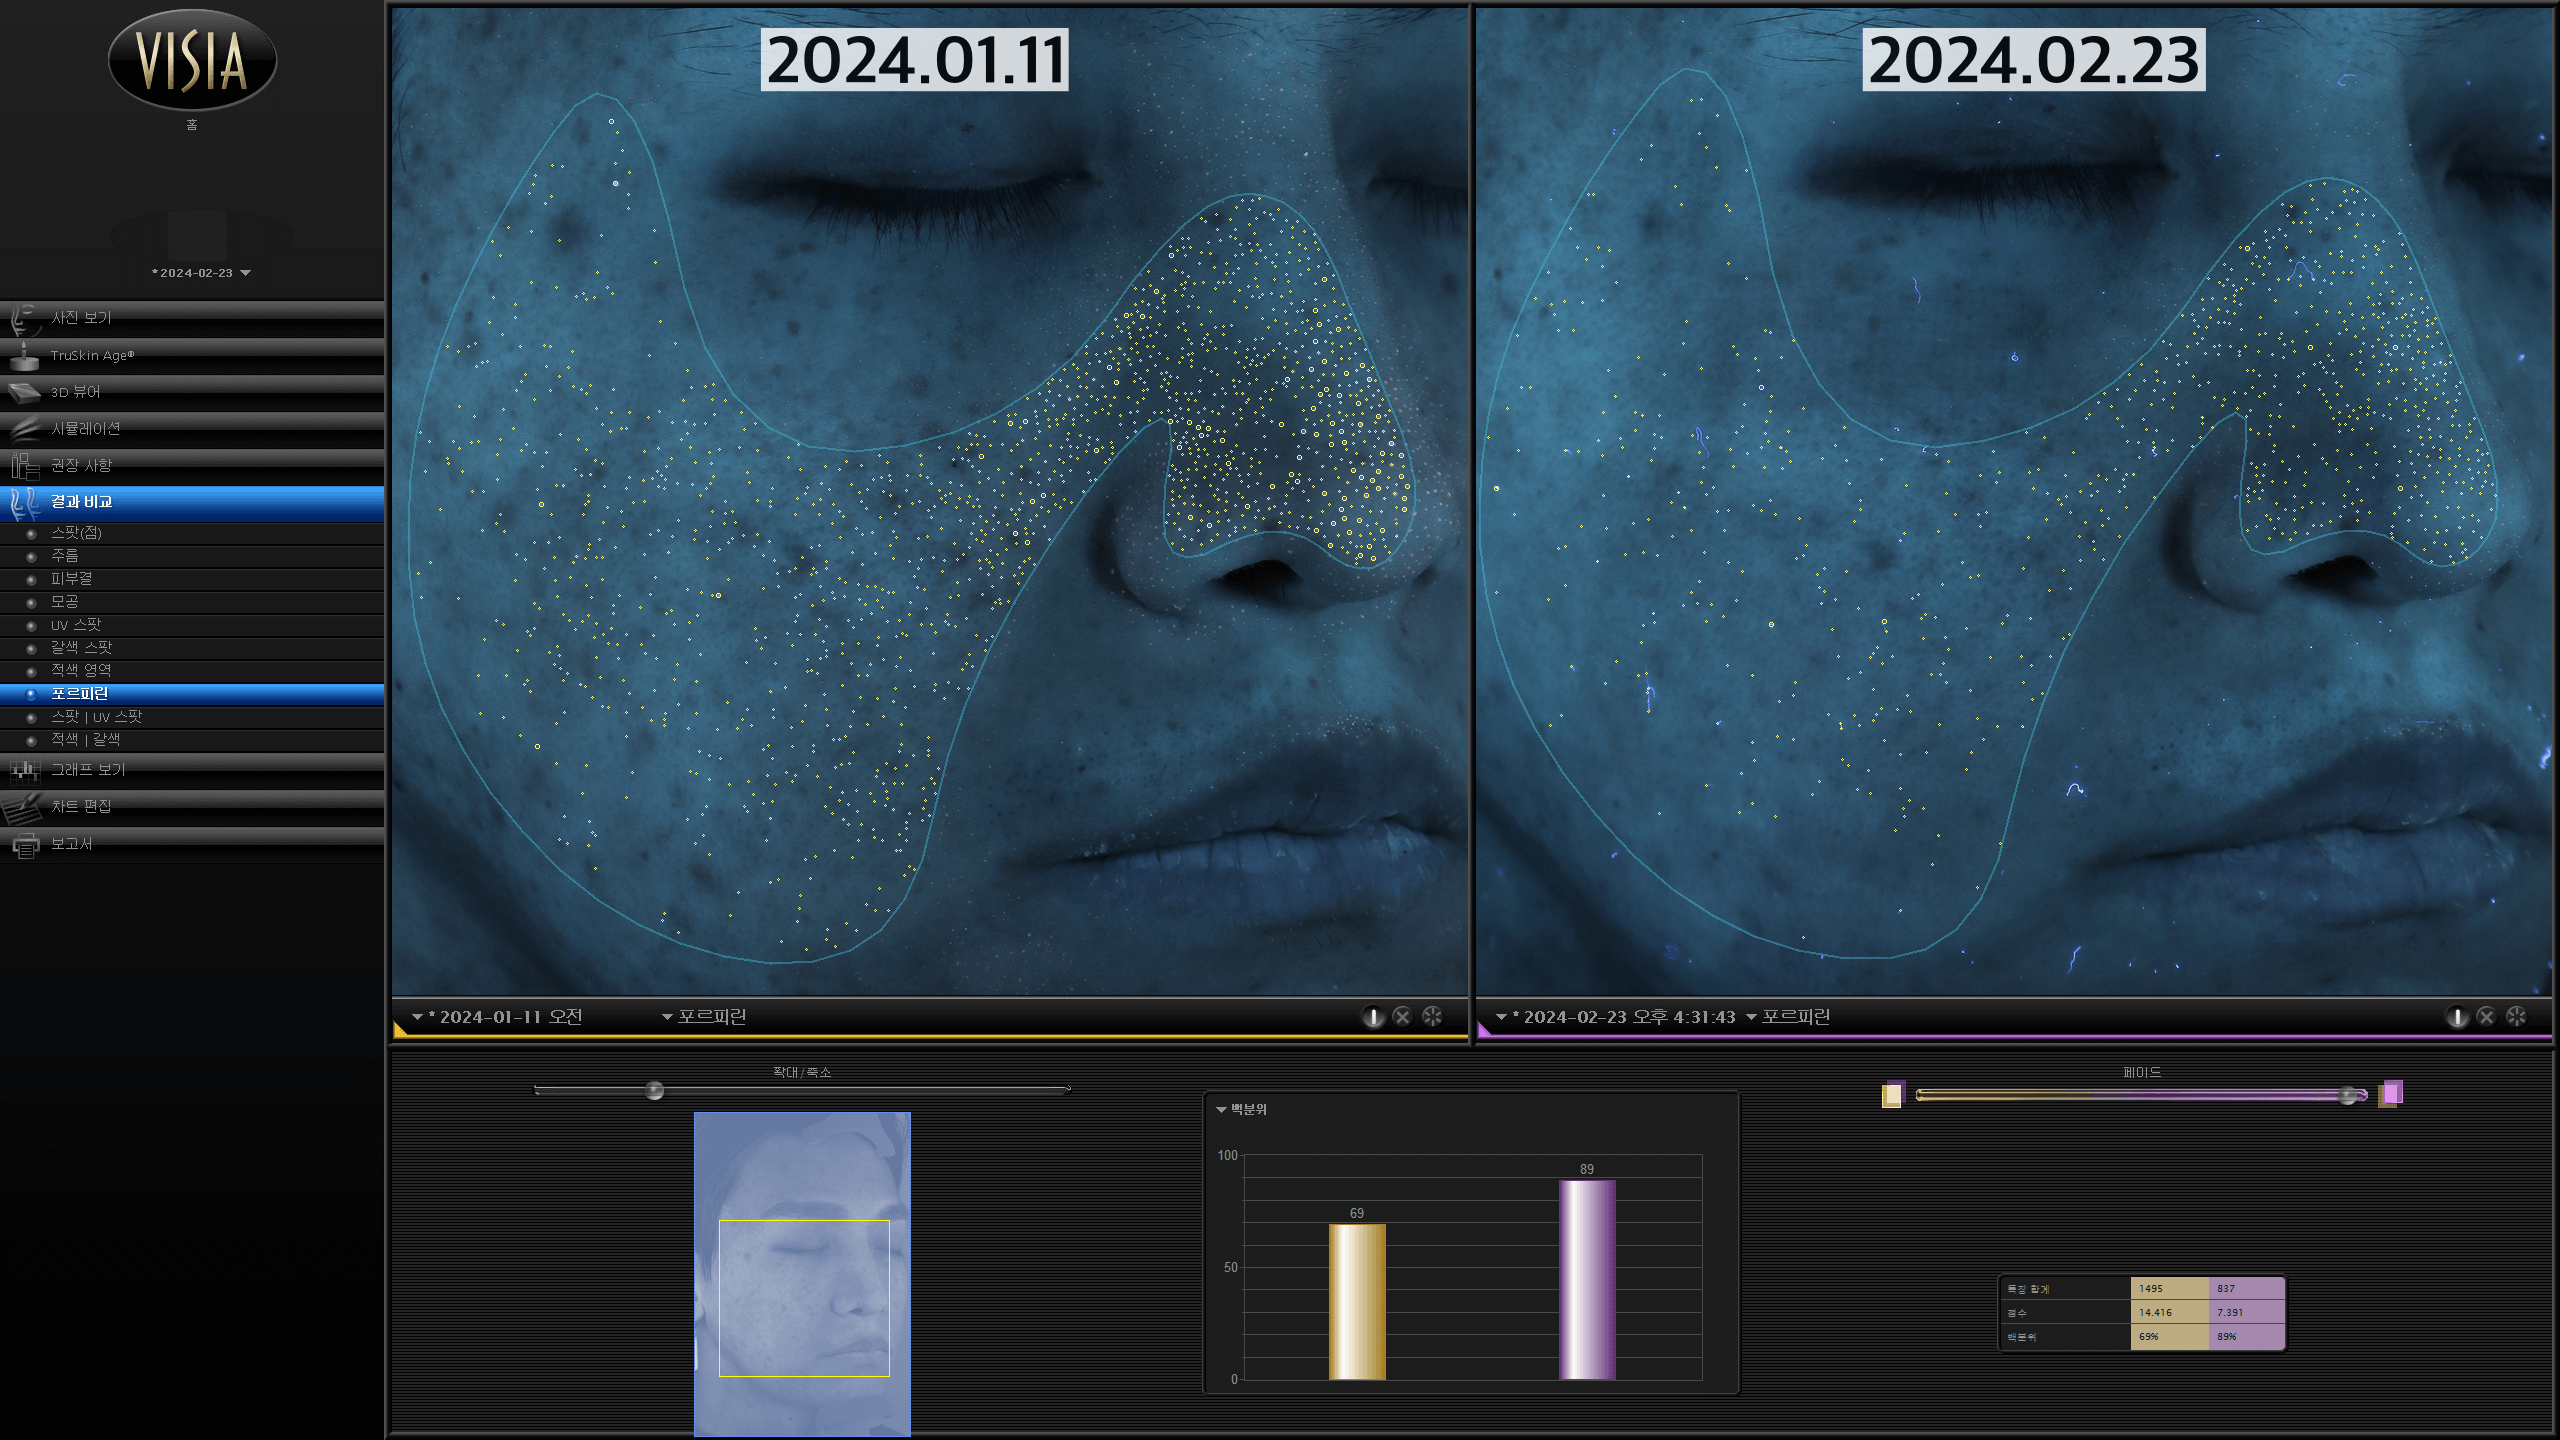Click the info icon under 2024-02-23 image
The height and width of the screenshot is (1440, 2560).
tap(2457, 1017)
